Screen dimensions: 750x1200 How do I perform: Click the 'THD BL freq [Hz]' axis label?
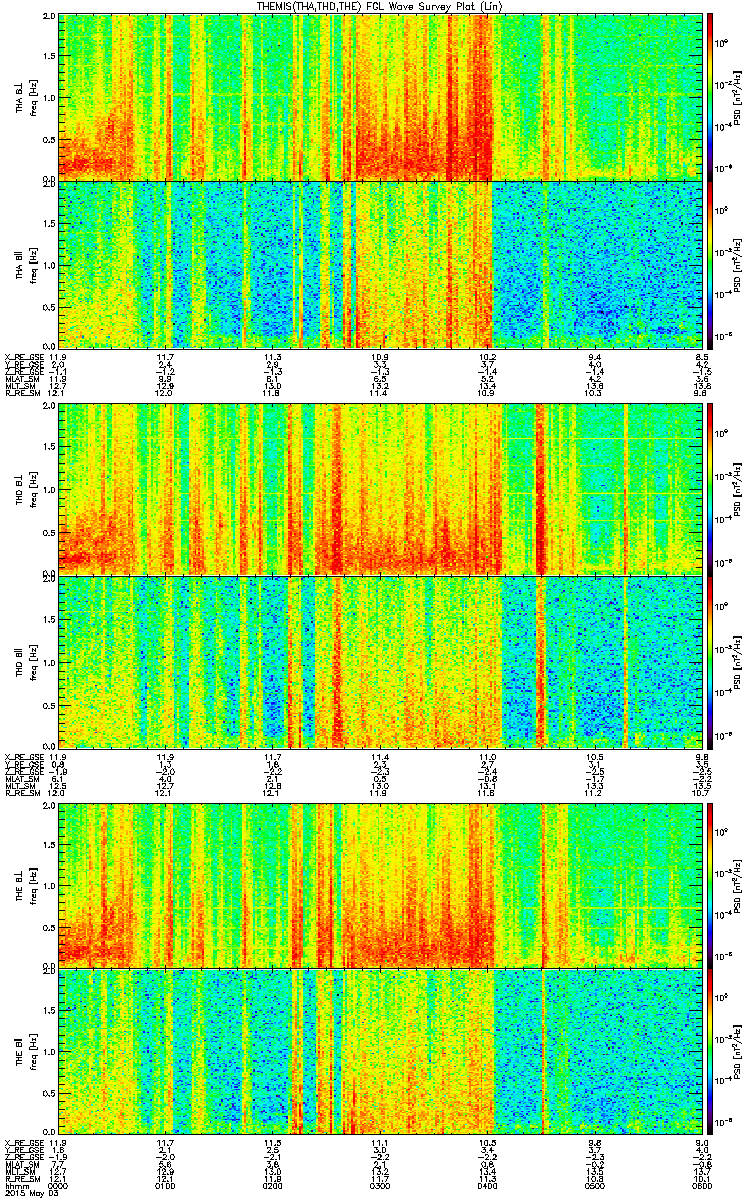pos(24,488)
